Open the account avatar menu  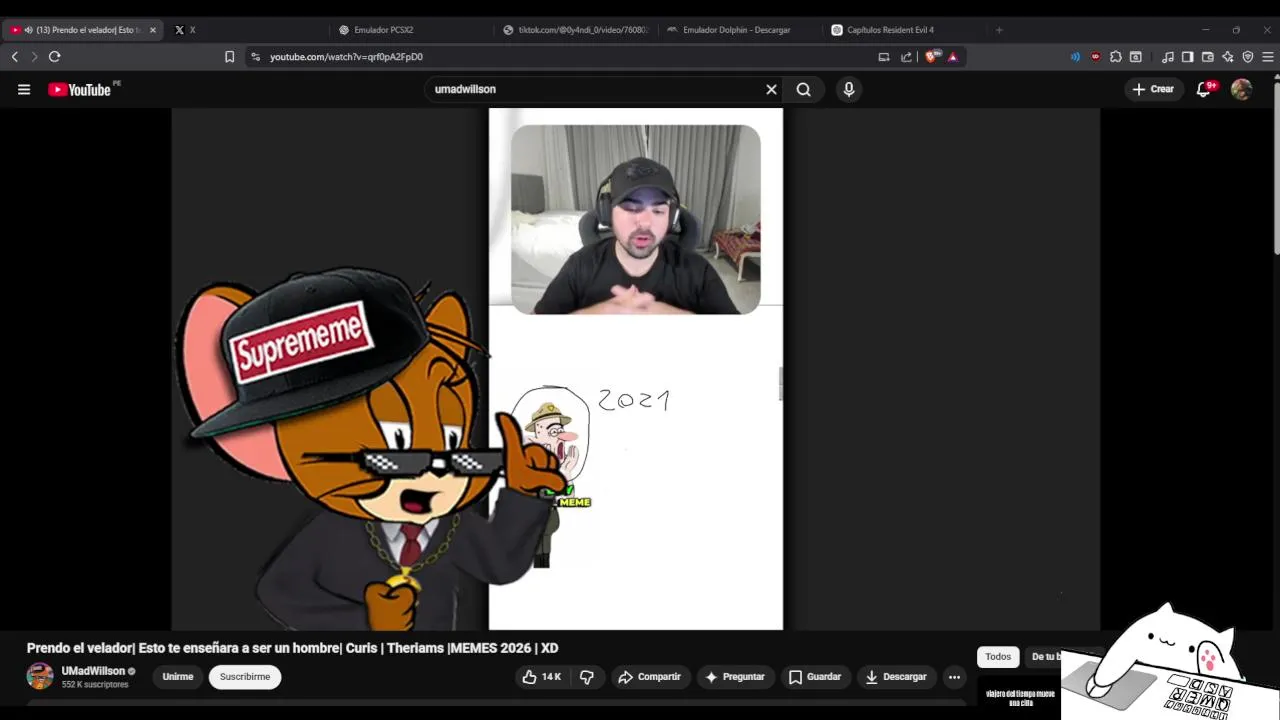coord(1241,89)
